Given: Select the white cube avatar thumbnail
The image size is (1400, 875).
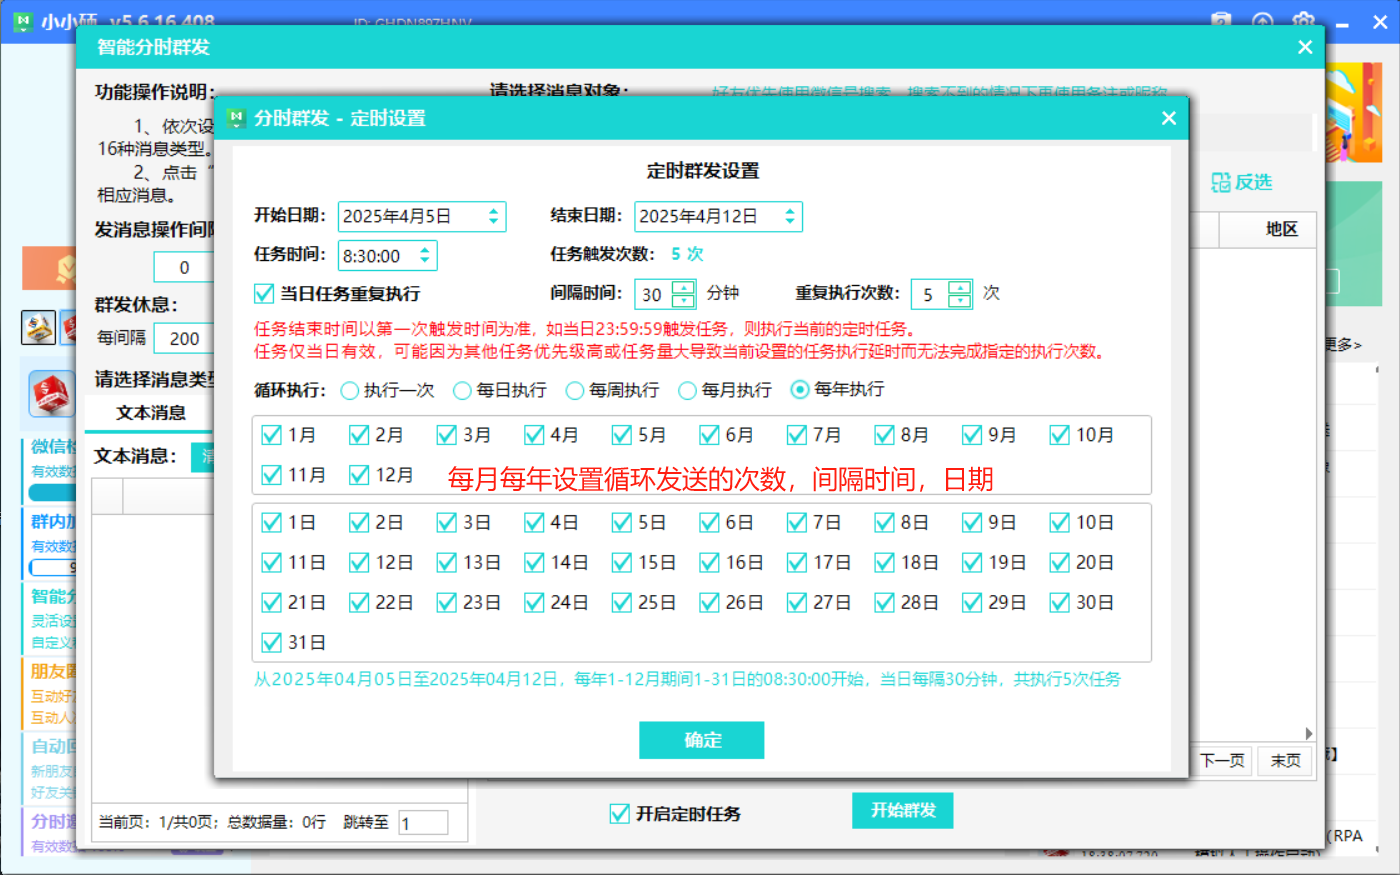Looking at the screenshot, I should pos(39,327).
